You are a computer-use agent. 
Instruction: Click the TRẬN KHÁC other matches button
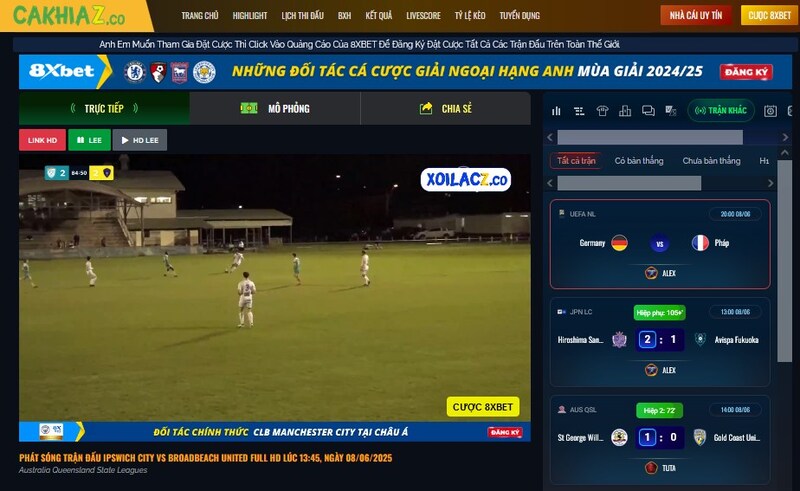click(721, 110)
